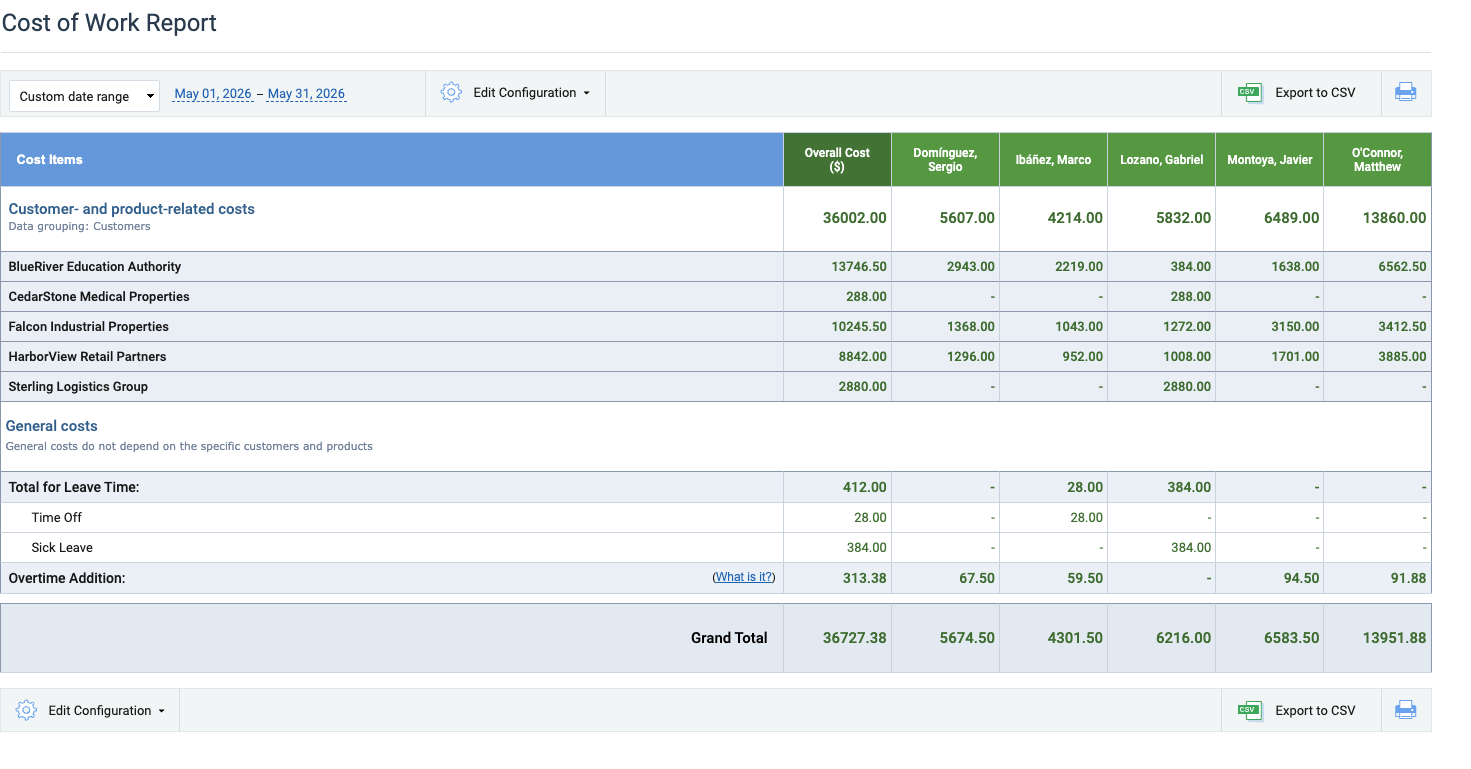The image size is (1471, 769).
Task: Click Domínguez overtime value 67.50
Action: coord(976,578)
